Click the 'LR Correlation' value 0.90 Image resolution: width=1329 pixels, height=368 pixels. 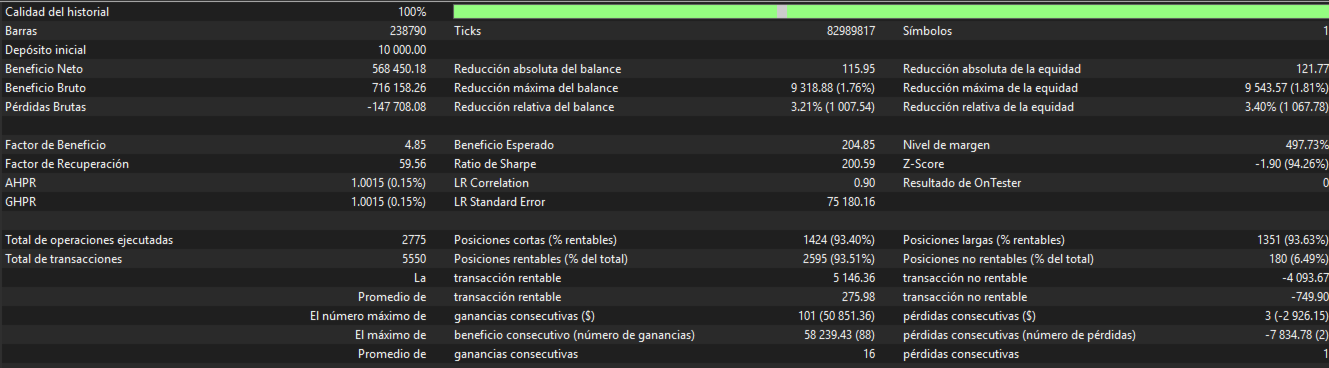pyautogui.click(x=865, y=183)
